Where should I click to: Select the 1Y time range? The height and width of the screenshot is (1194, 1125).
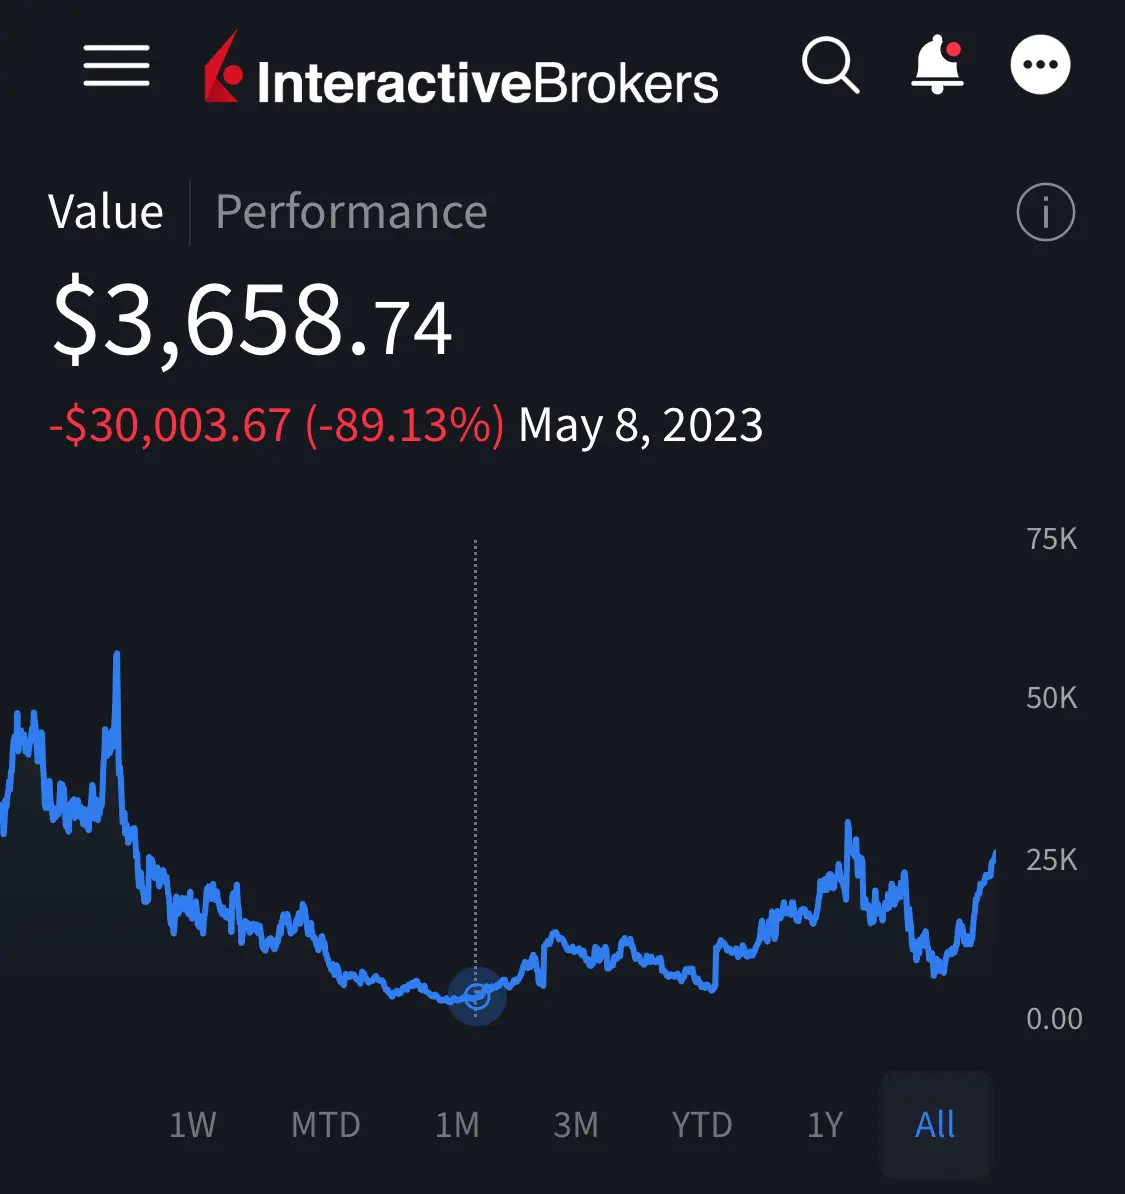[x=825, y=1125]
